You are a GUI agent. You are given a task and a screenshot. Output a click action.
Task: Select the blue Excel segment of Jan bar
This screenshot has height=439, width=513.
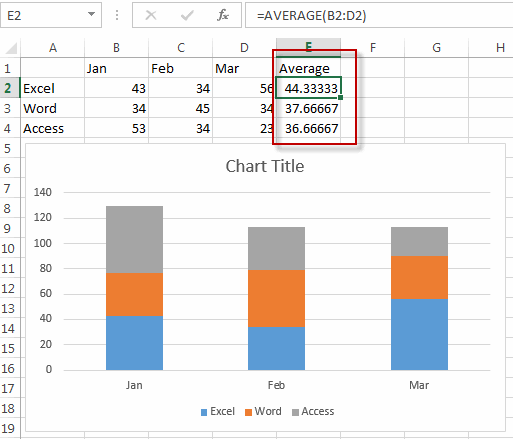pos(134,343)
